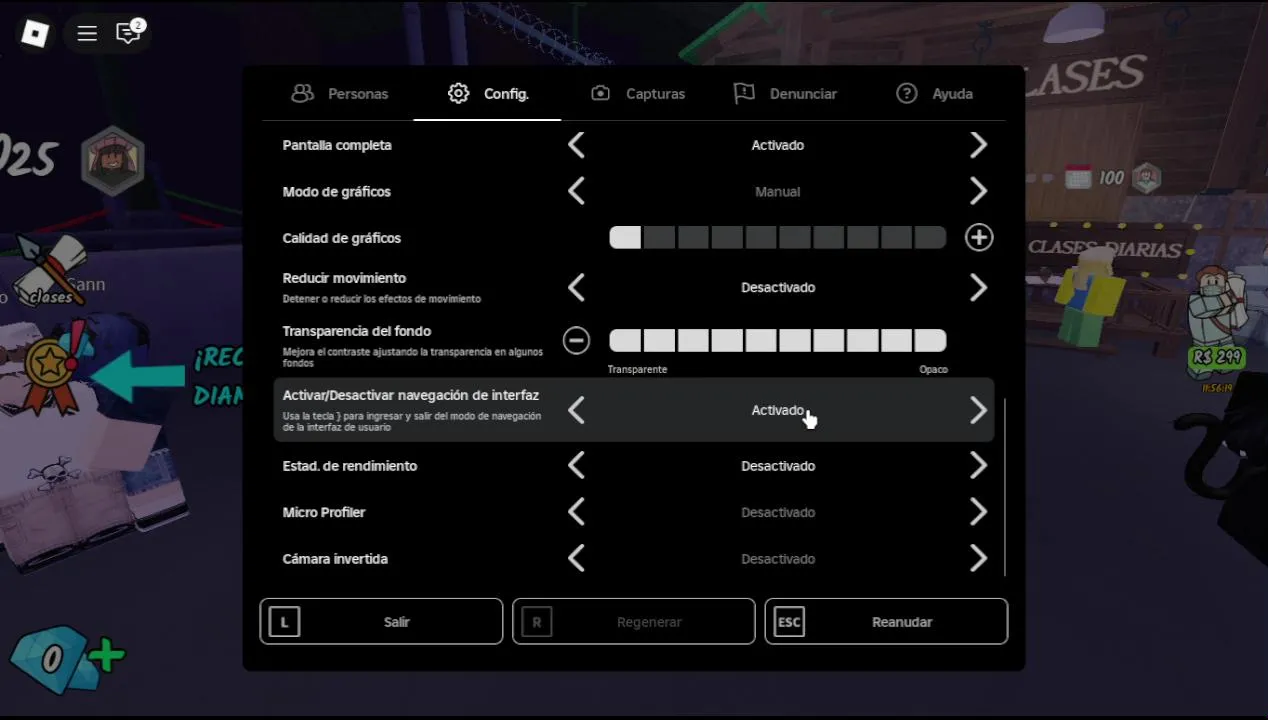This screenshot has width=1268, height=720.
Task: Click right arrow for Modo de gráficos
Action: pos(978,191)
